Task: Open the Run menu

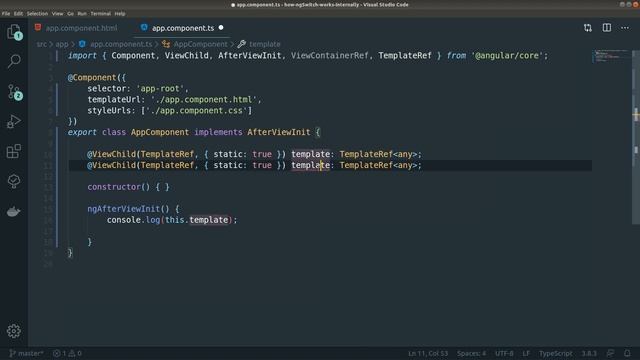Action: [x=82, y=13]
